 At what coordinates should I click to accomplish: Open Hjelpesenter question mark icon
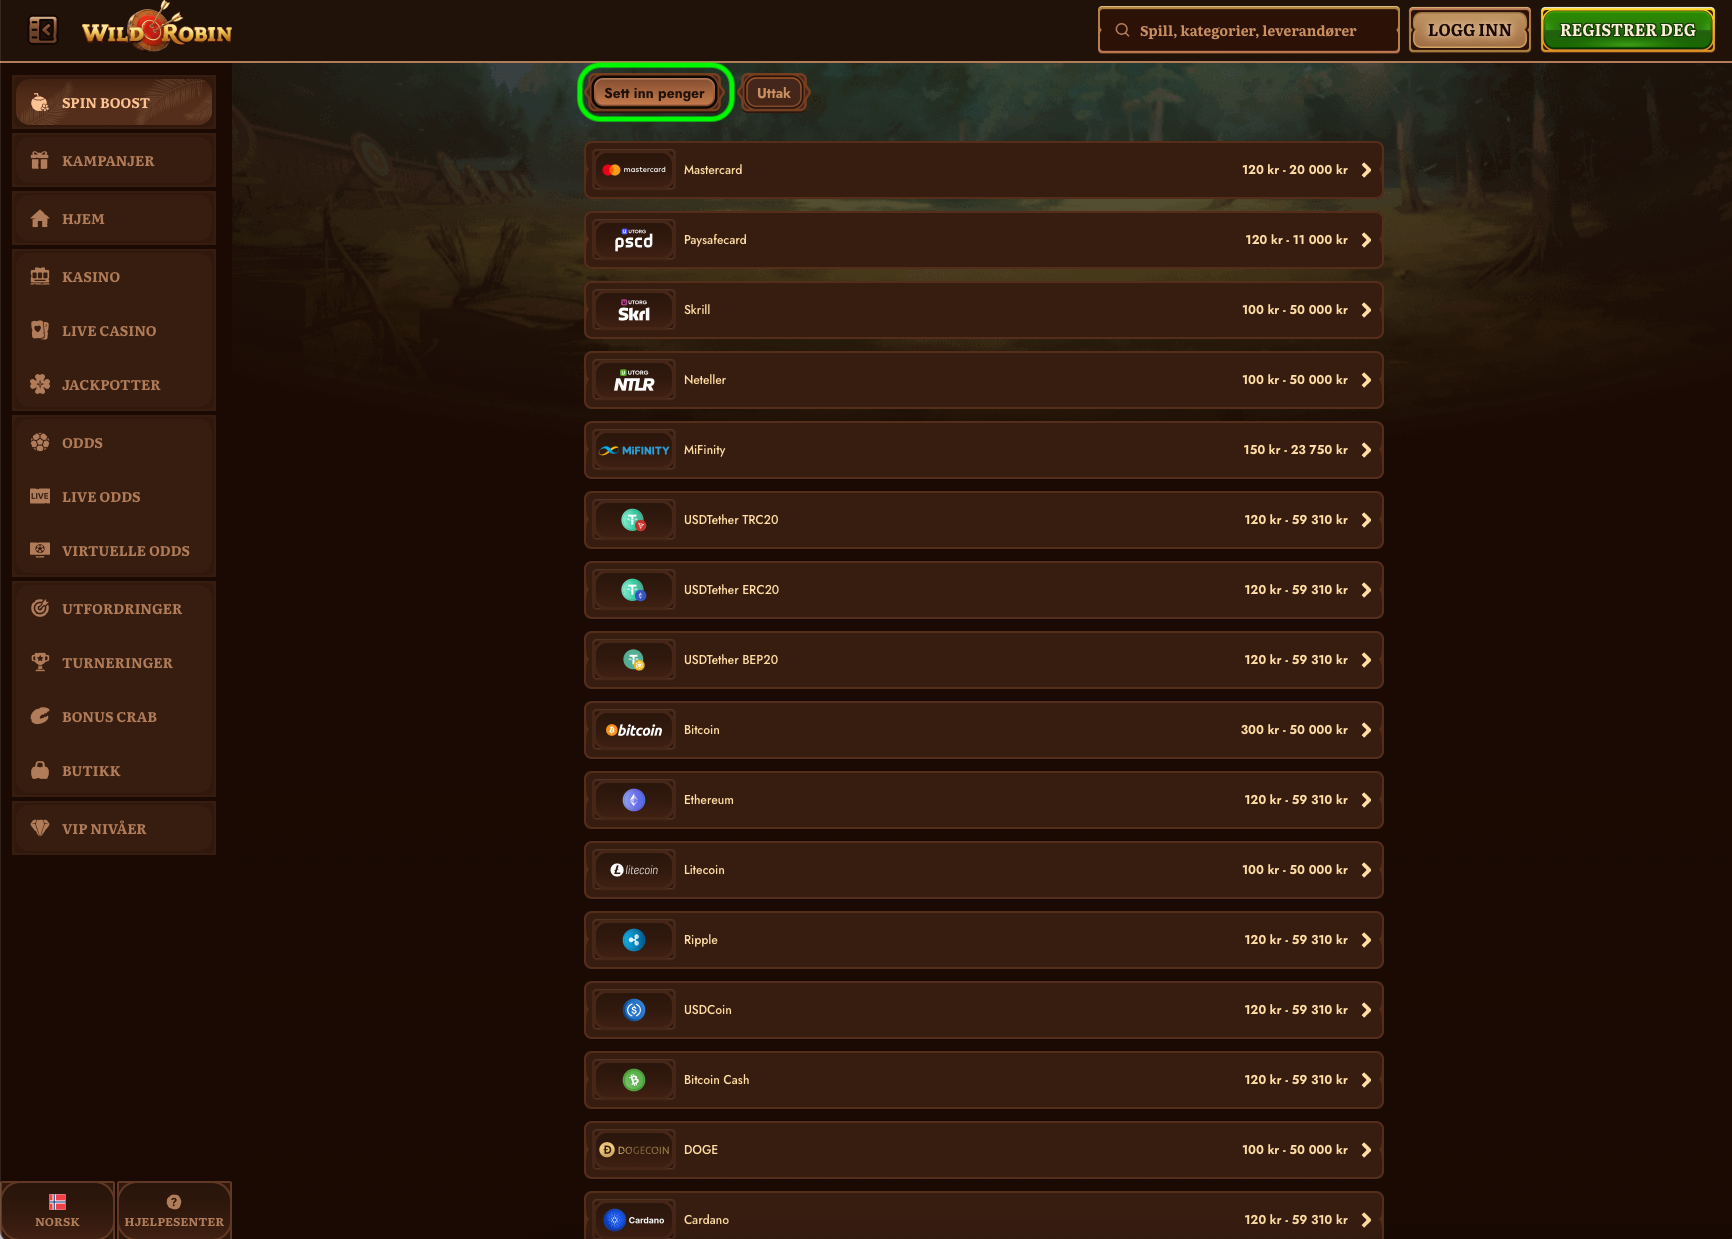click(x=174, y=1202)
